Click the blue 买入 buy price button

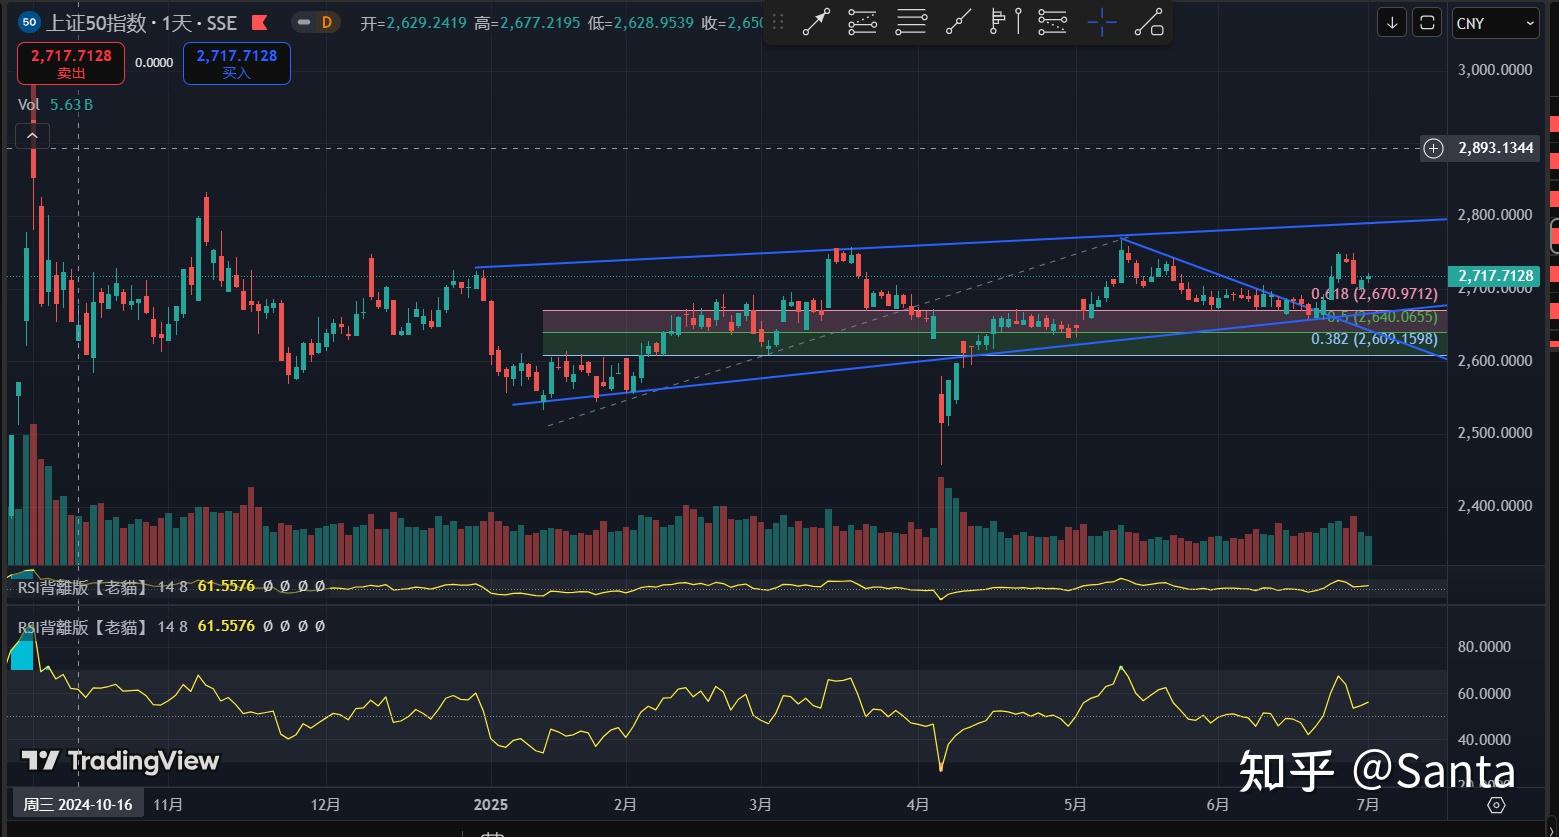(237, 63)
